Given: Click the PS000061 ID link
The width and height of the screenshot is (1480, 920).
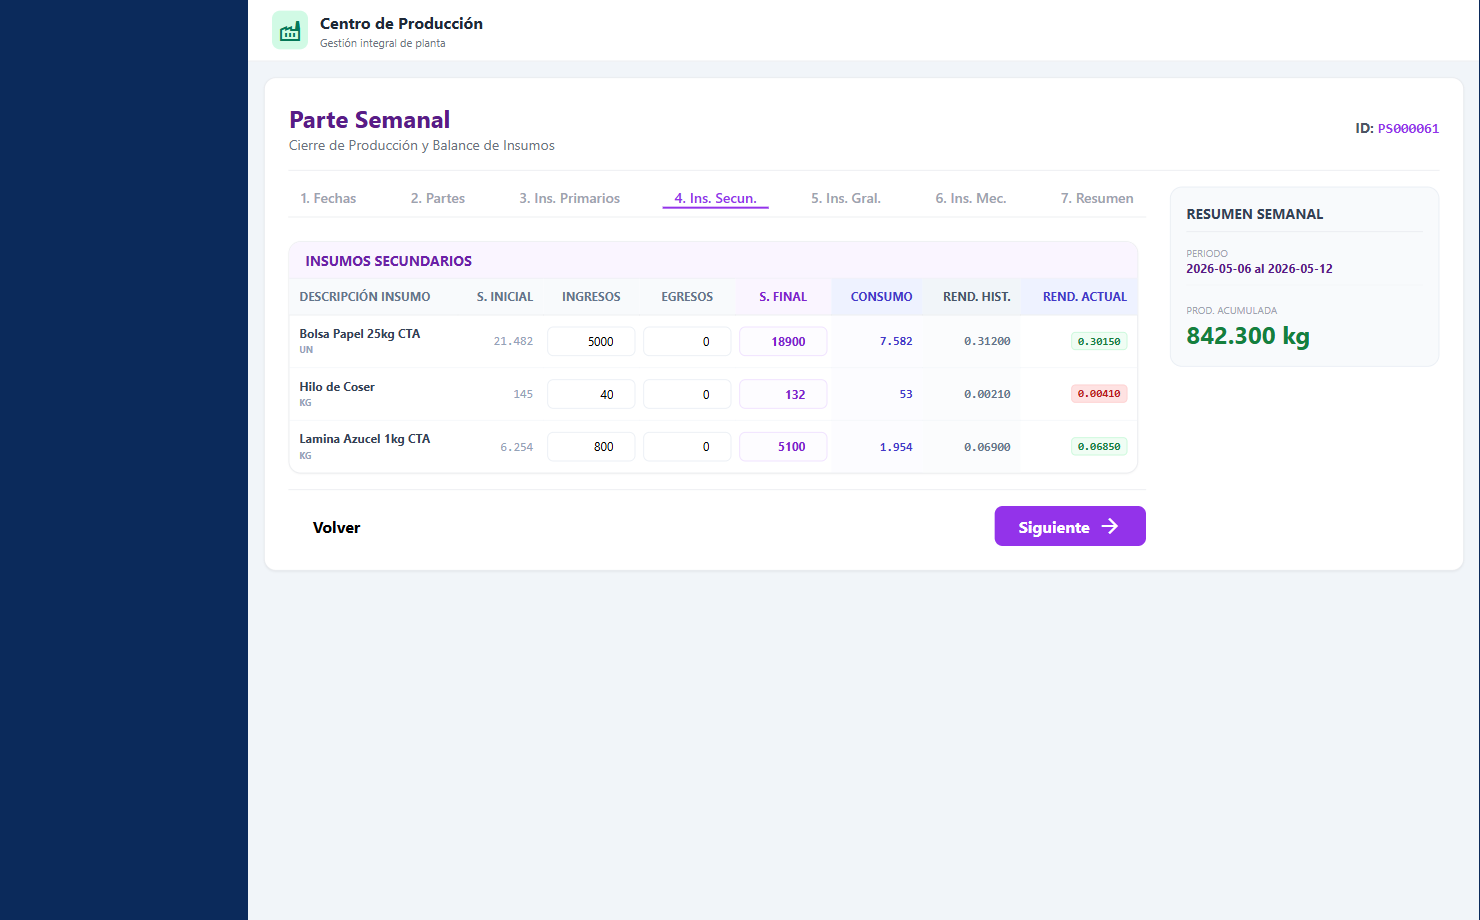Looking at the screenshot, I should pos(1408,128).
